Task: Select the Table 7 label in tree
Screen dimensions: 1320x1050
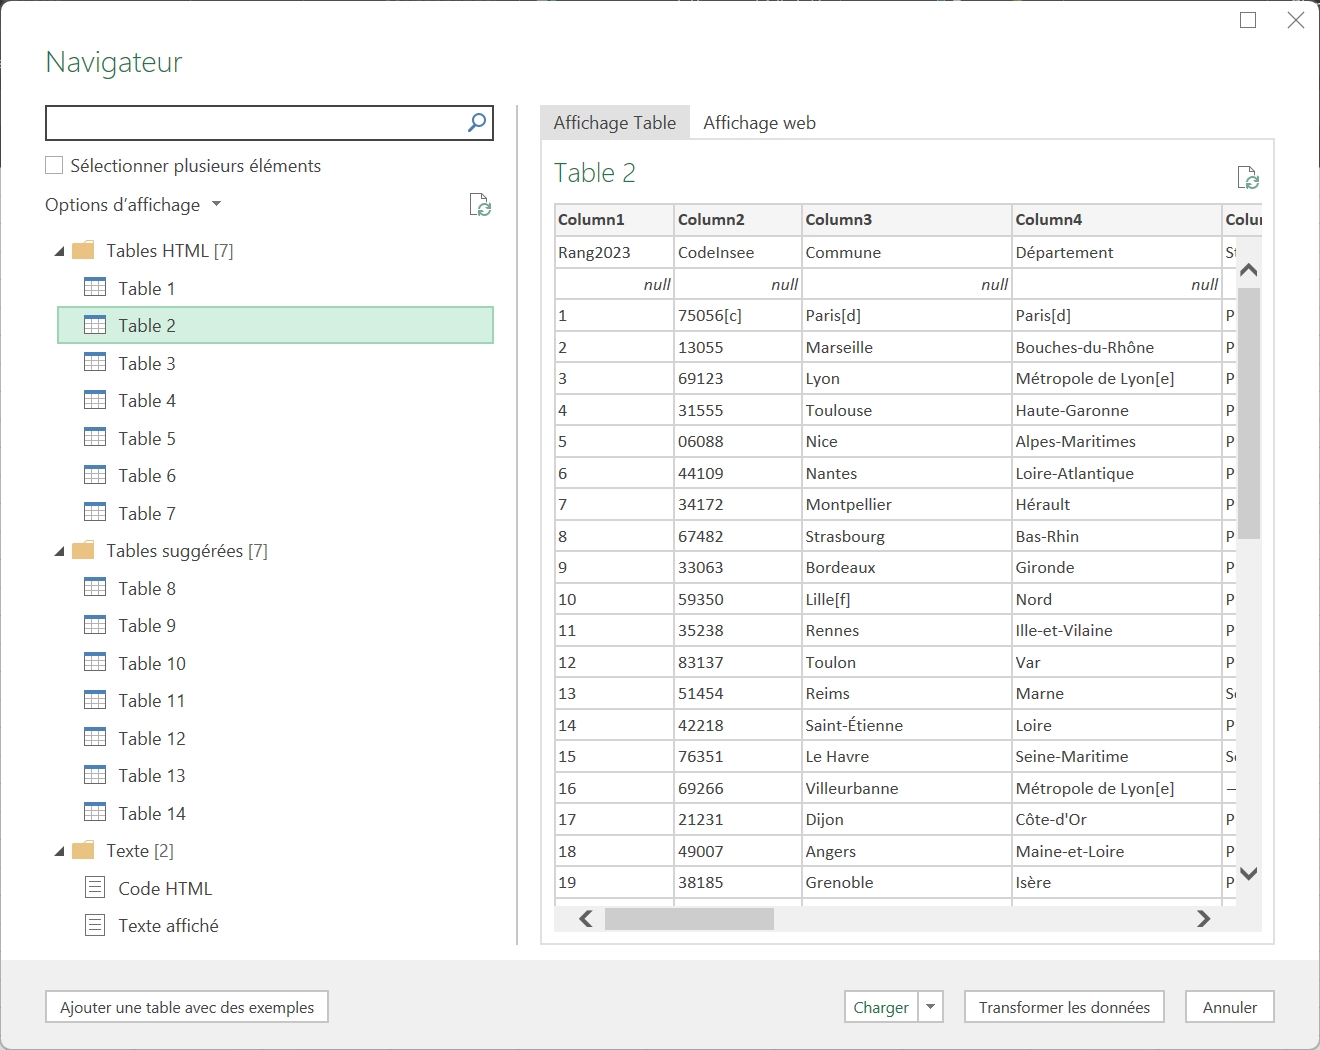Action: (x=147, y=513)
